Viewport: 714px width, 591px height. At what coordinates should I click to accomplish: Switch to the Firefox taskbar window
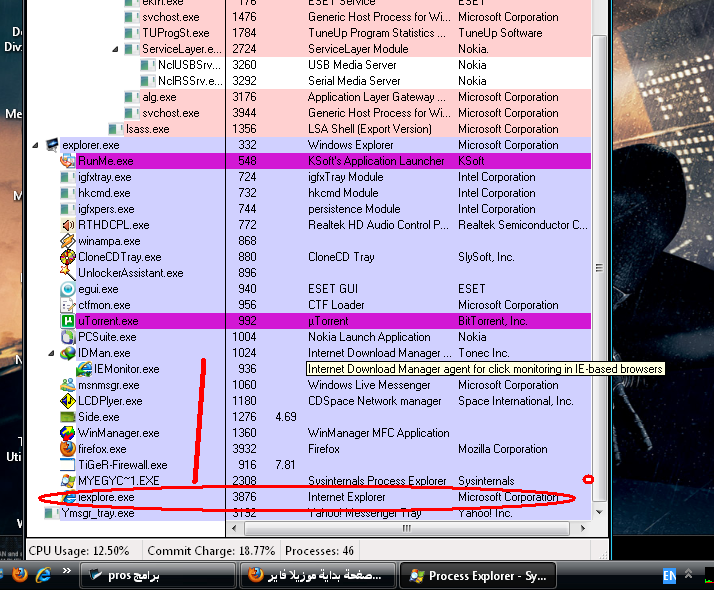317,576
